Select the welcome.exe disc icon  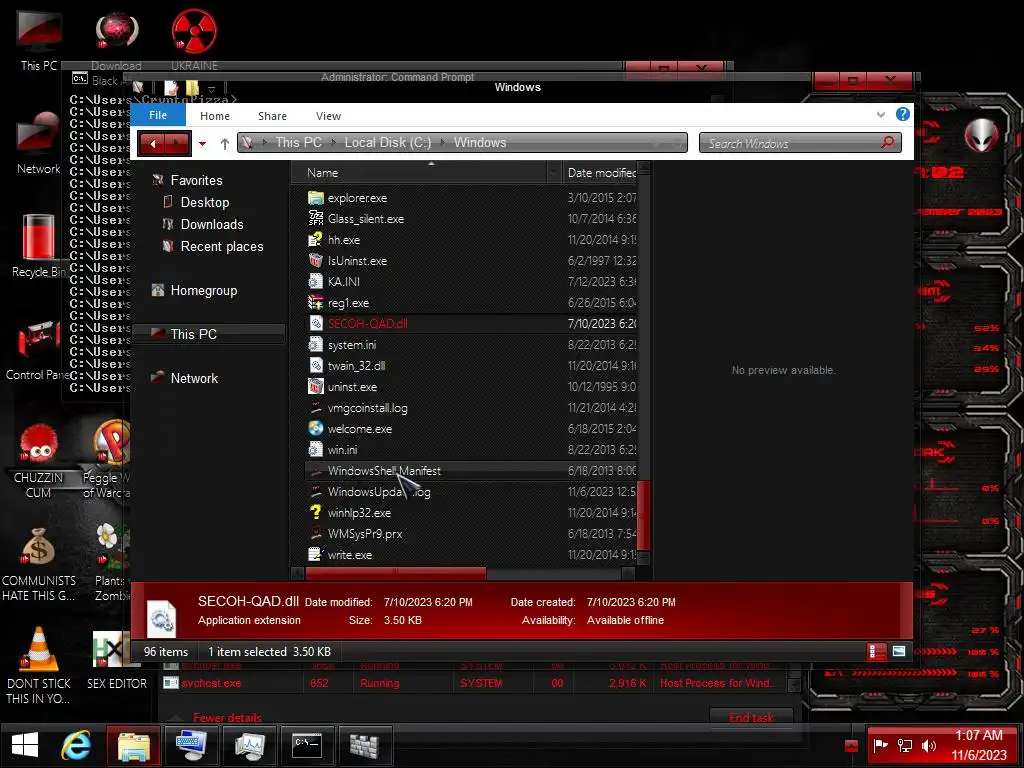click(x=315, y=429)
